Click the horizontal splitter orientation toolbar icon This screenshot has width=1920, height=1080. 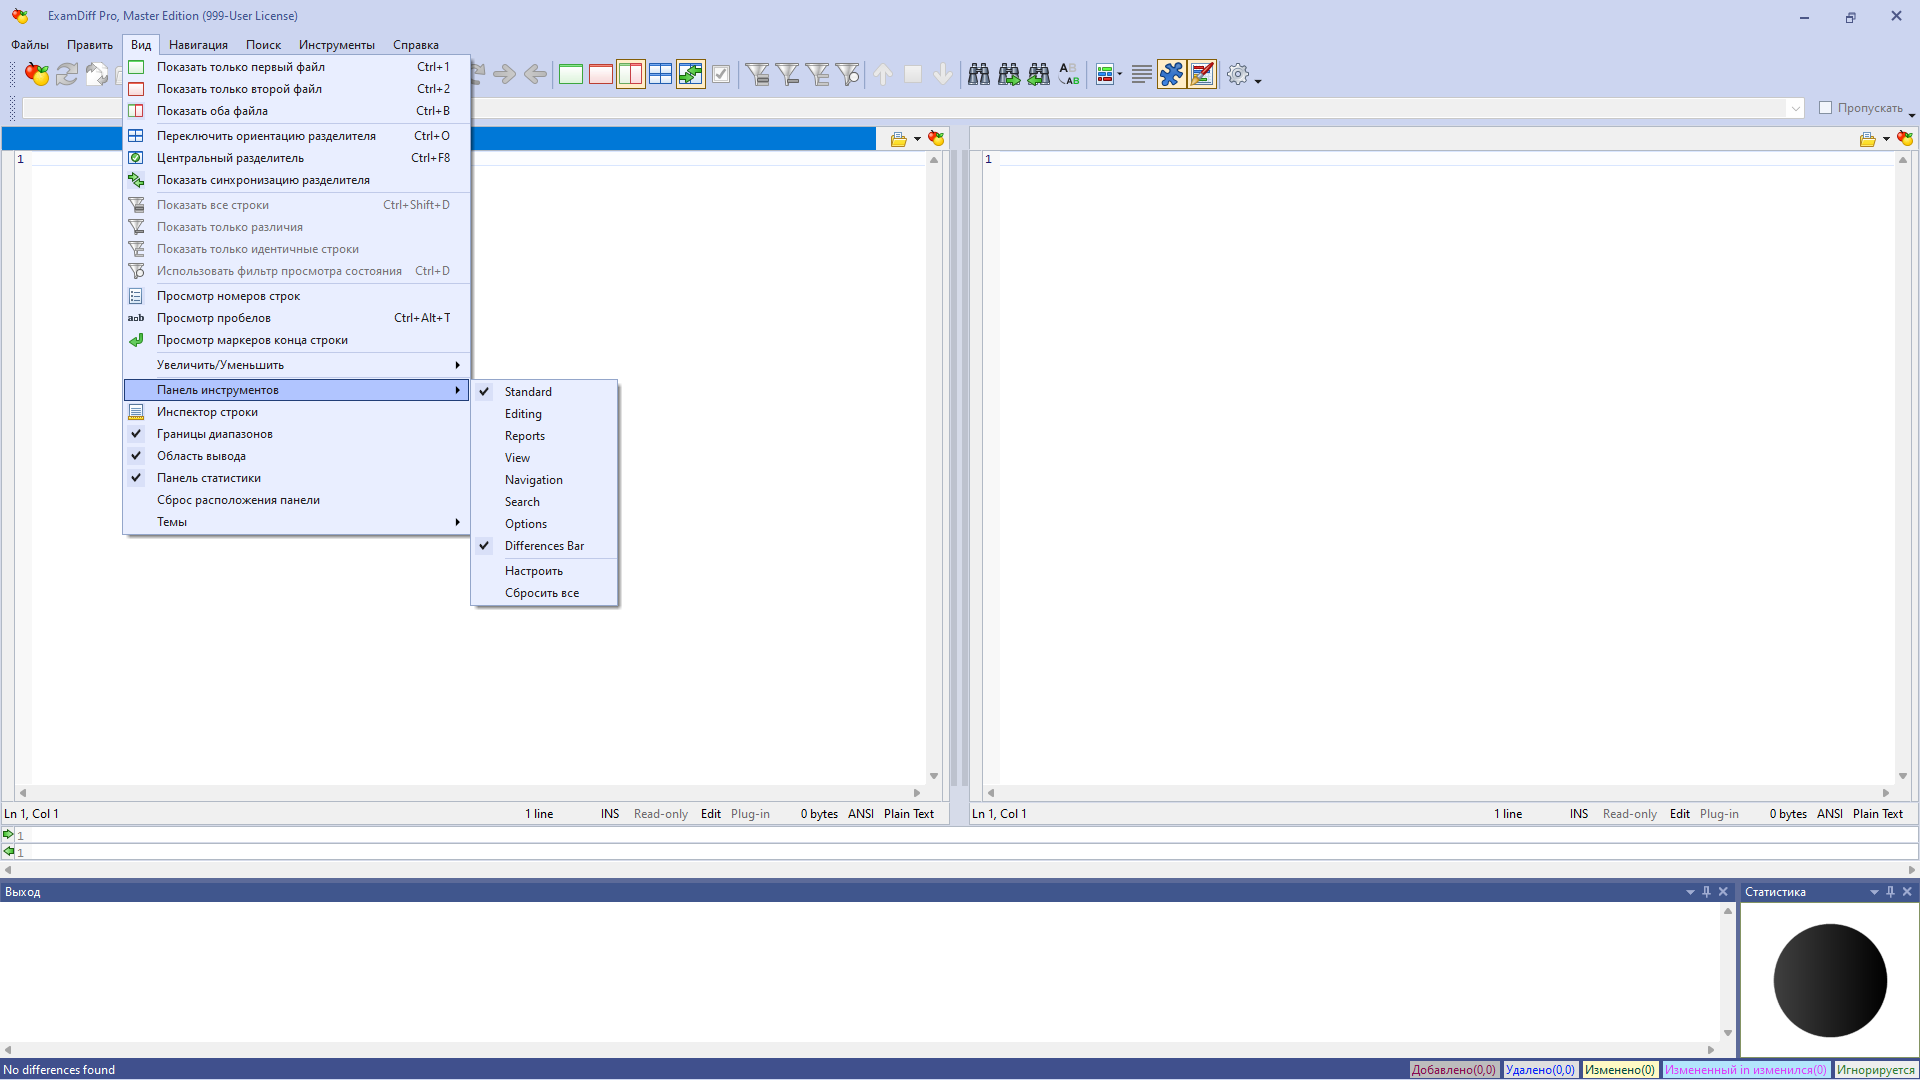[x=660, y=74]
